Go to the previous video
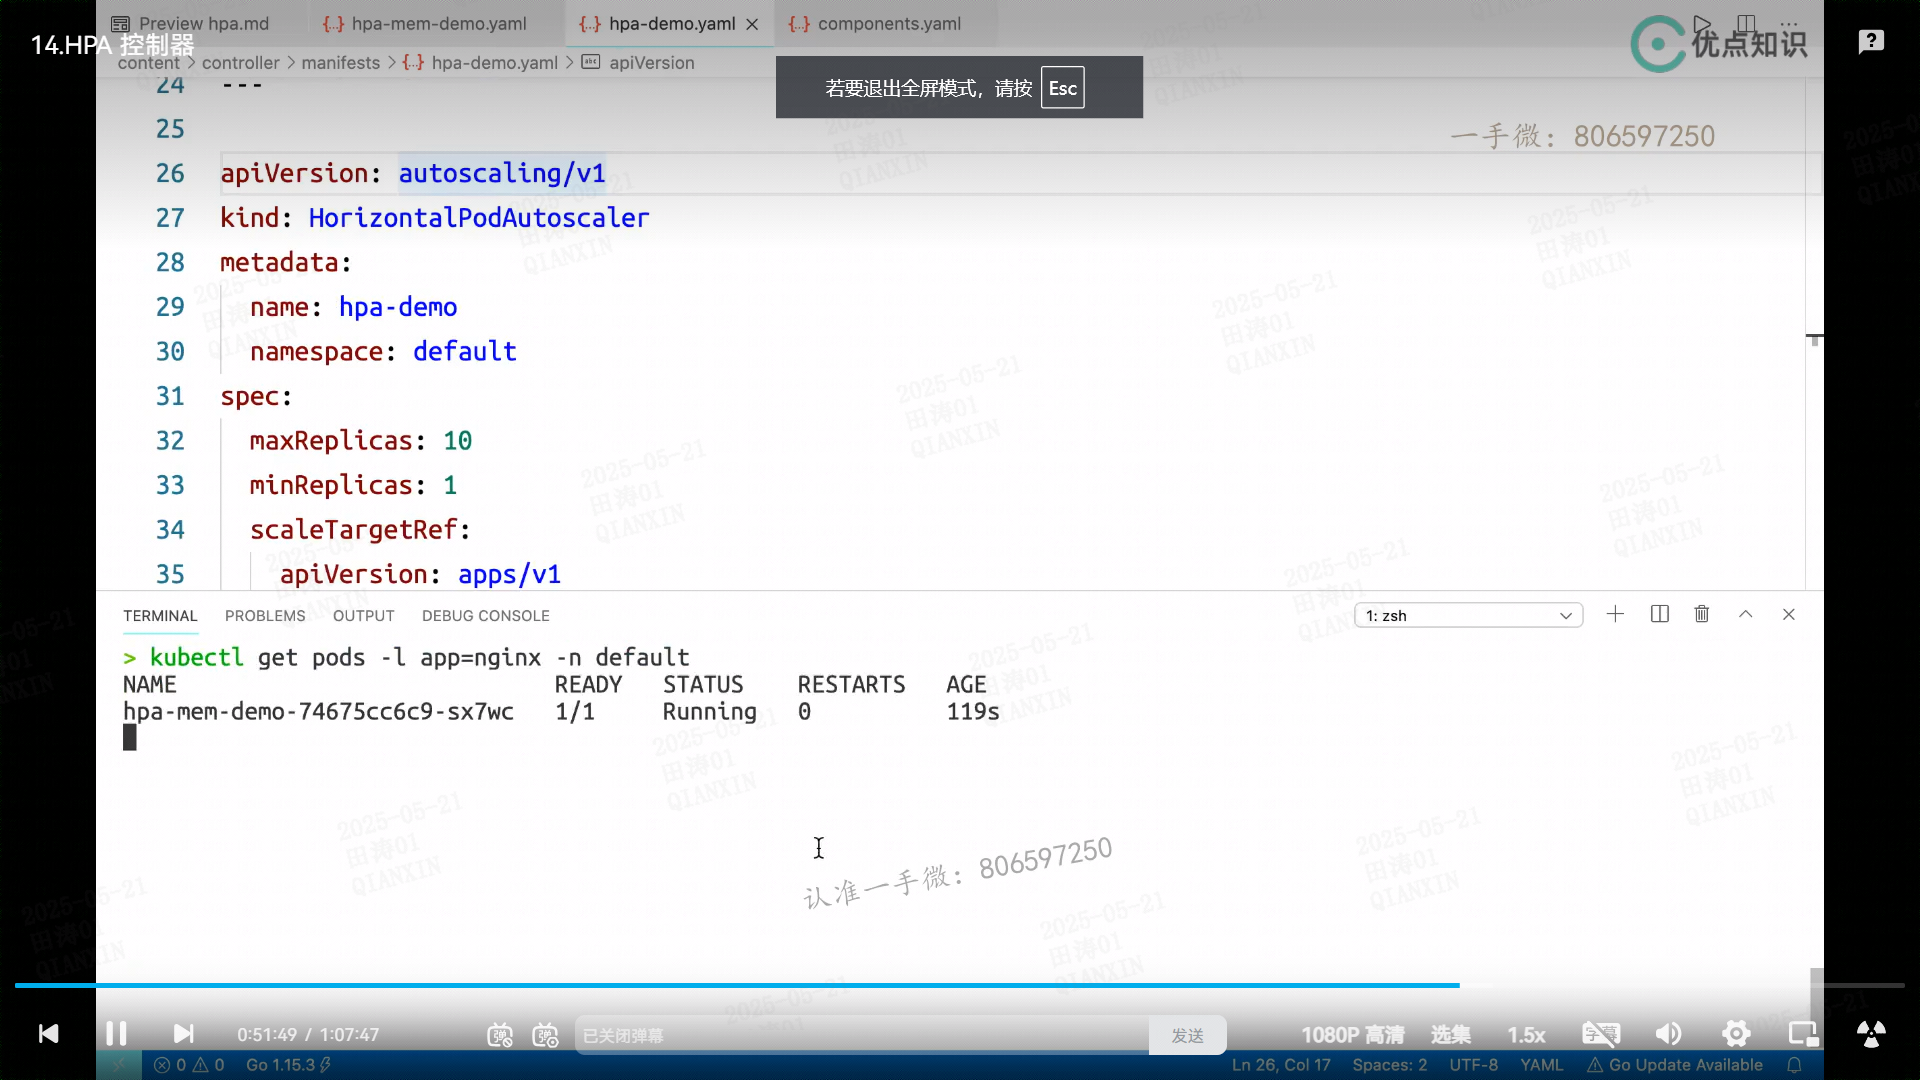The height and width of the screenshot is (1080, 1920). pos(48,1033)
